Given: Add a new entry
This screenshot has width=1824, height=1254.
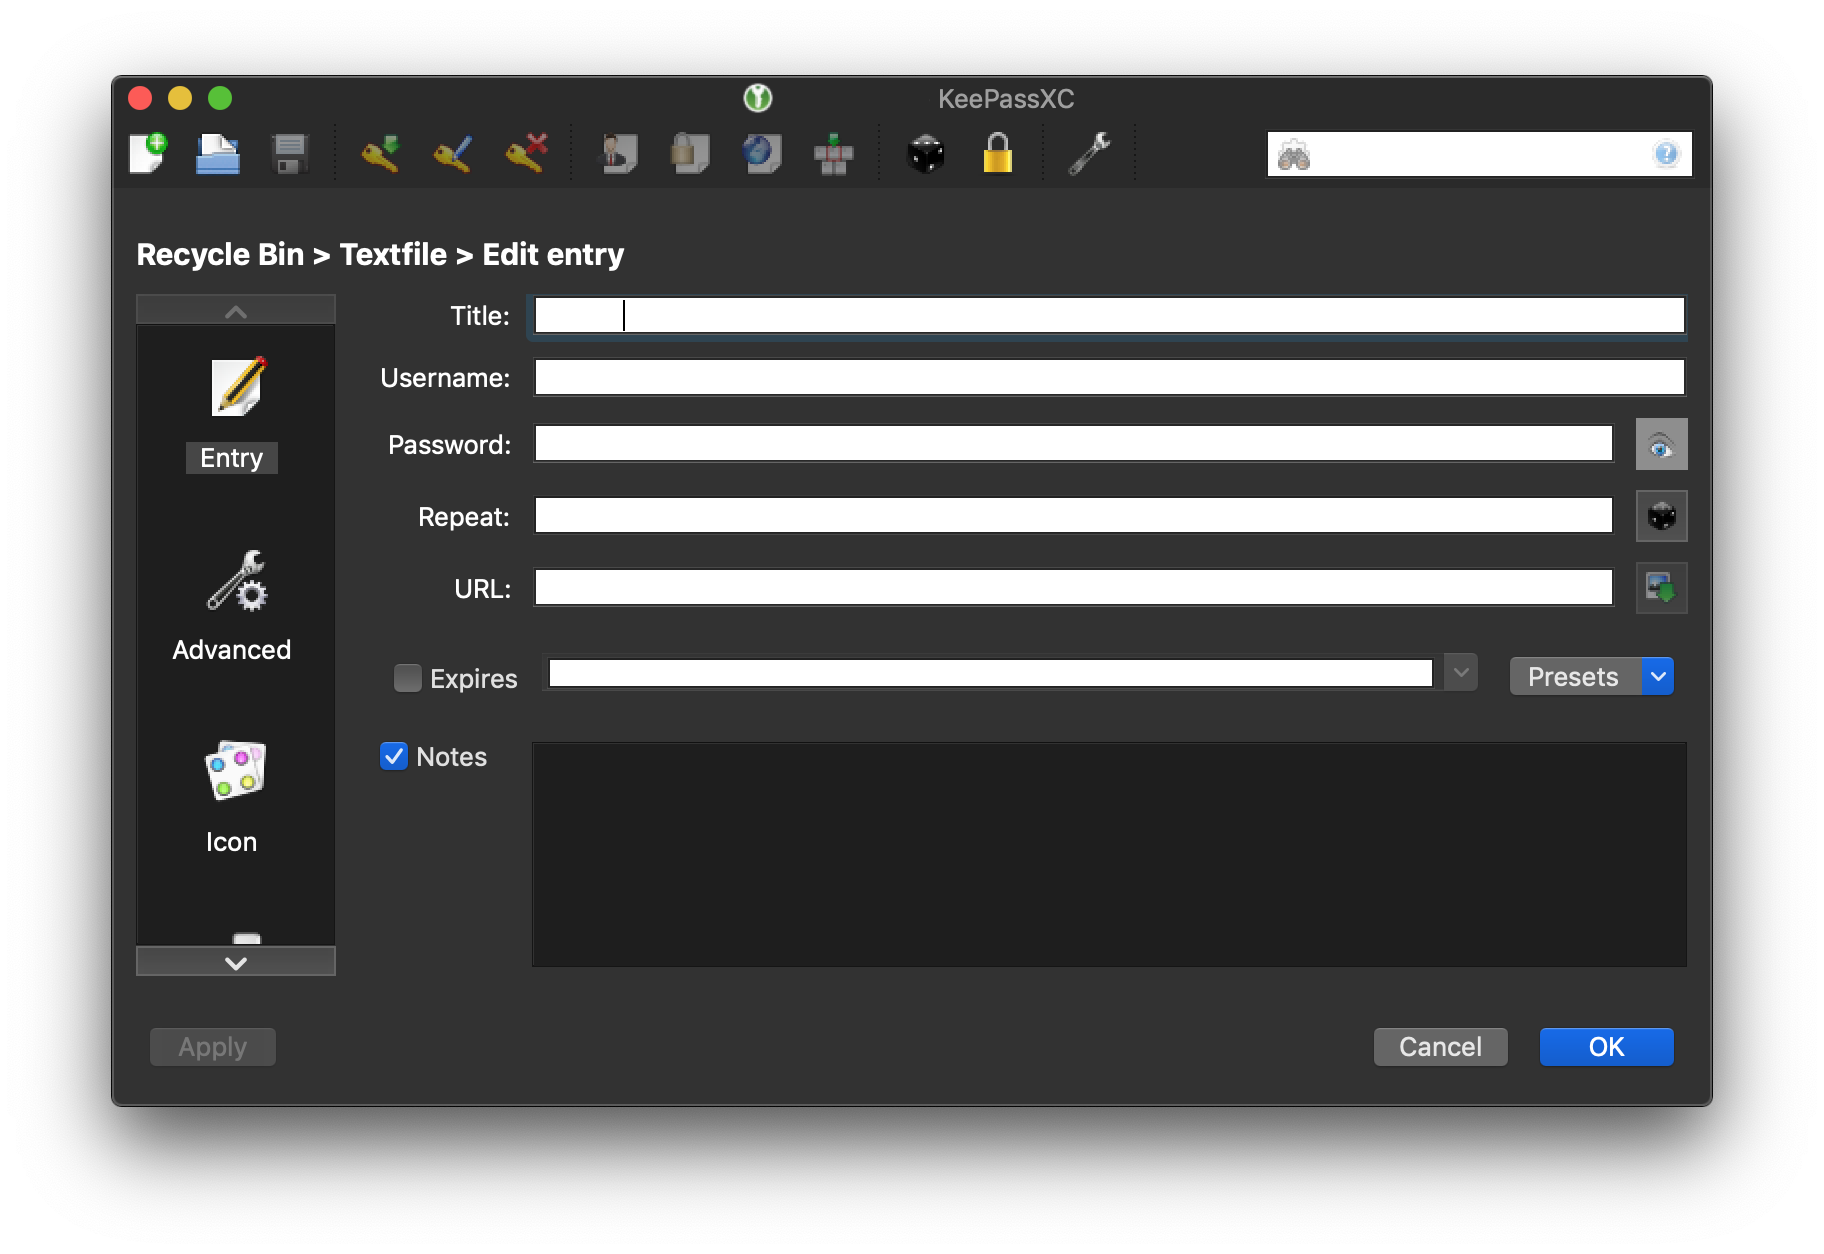Looking at the screenshot, I should pos(381,153).
